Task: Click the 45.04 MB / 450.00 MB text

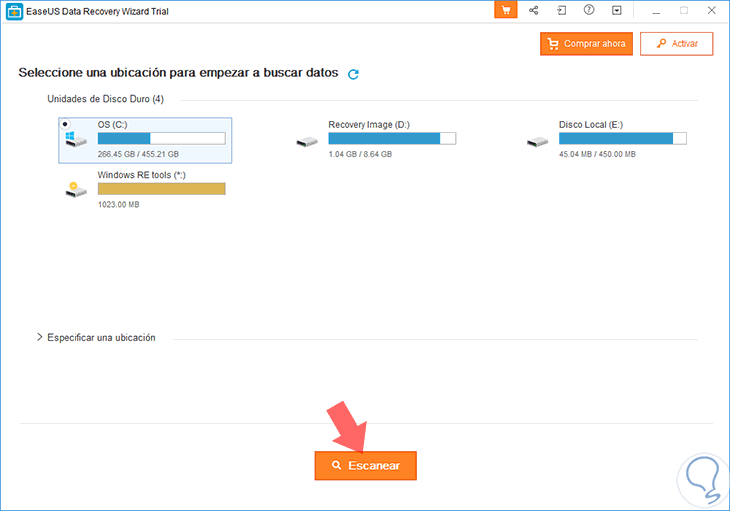Action: 597,154
